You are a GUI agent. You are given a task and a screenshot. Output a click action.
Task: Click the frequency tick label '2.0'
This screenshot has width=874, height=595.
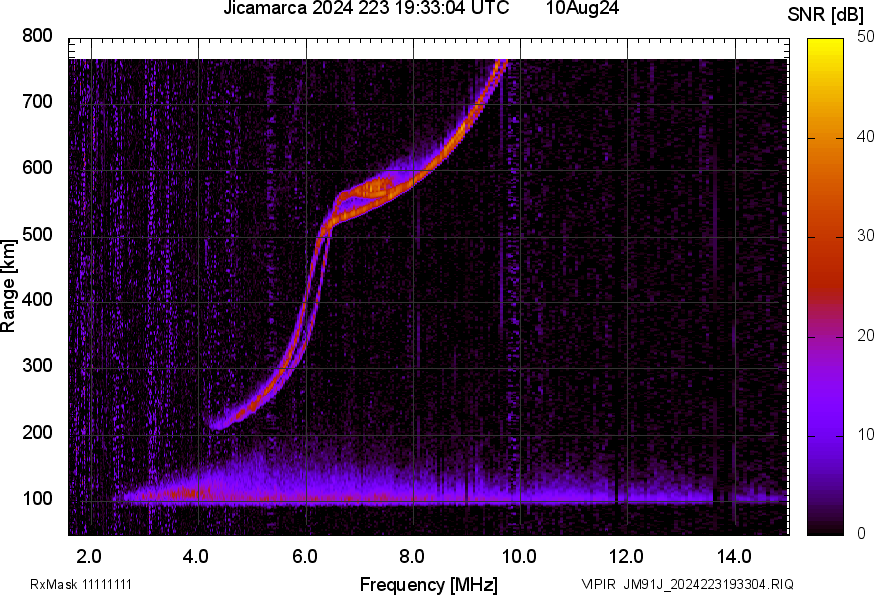(89, 557)
